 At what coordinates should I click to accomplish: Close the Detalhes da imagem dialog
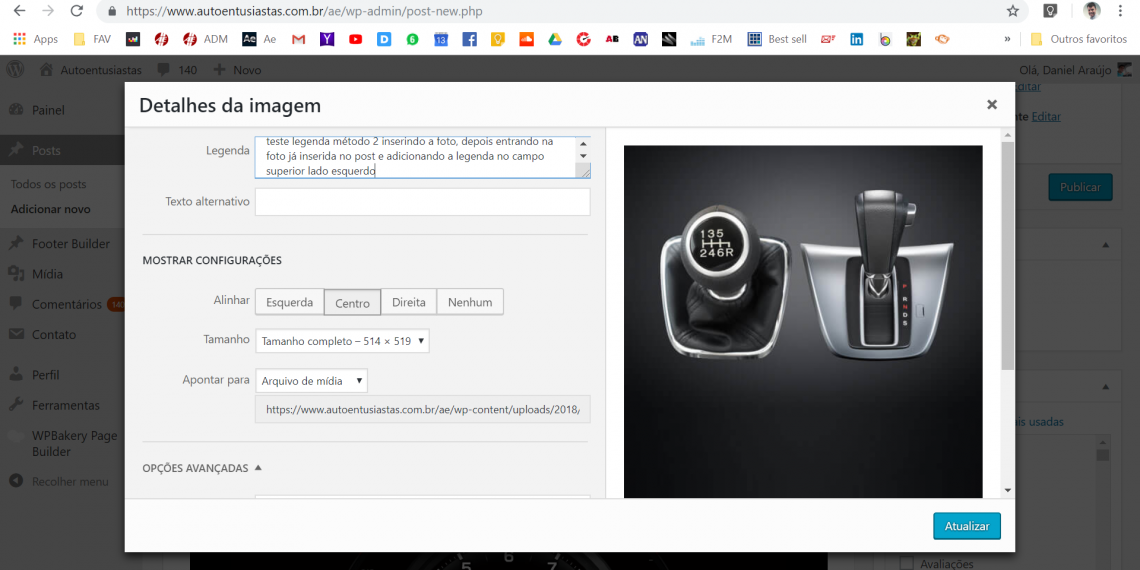click(991, 105)
